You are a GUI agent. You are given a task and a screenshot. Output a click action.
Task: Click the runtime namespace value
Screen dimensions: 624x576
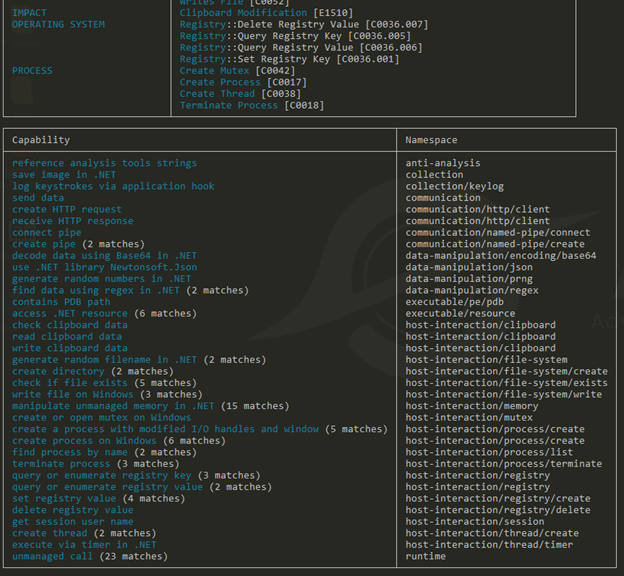click(x=426, y=556)
